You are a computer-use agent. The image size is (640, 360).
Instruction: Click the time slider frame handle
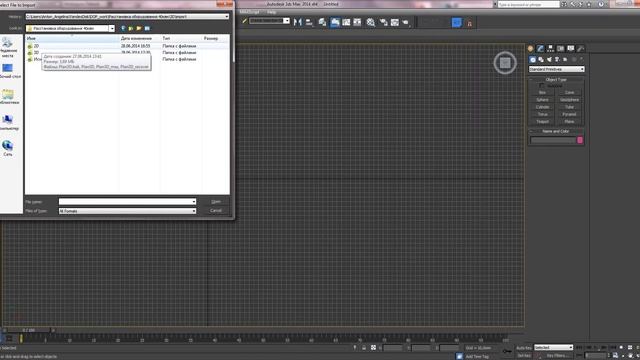tap(29, 330)
